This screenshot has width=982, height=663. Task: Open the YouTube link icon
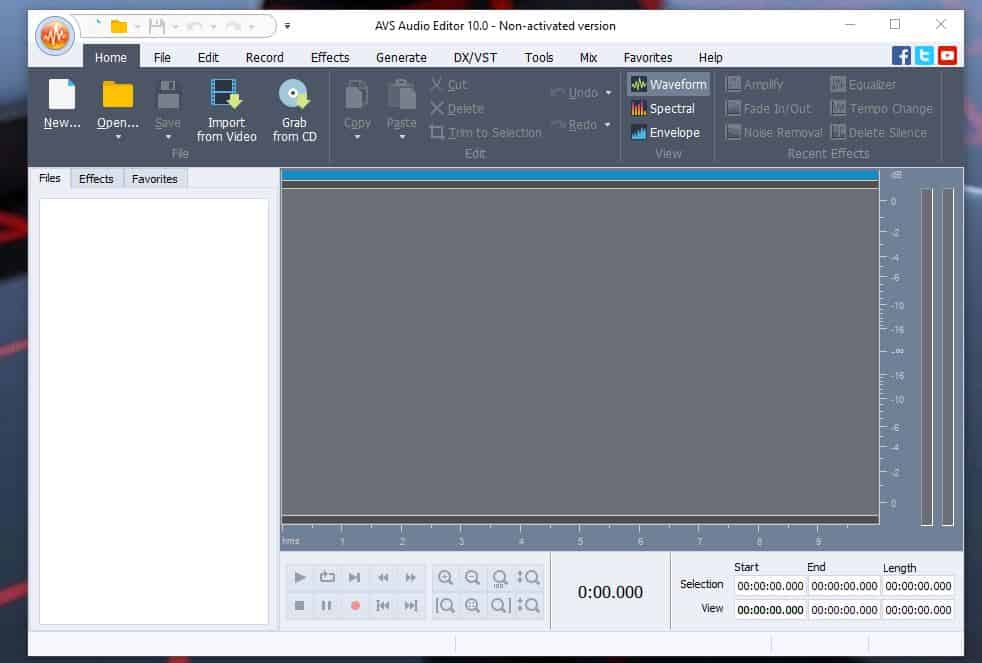pos(948,56)
